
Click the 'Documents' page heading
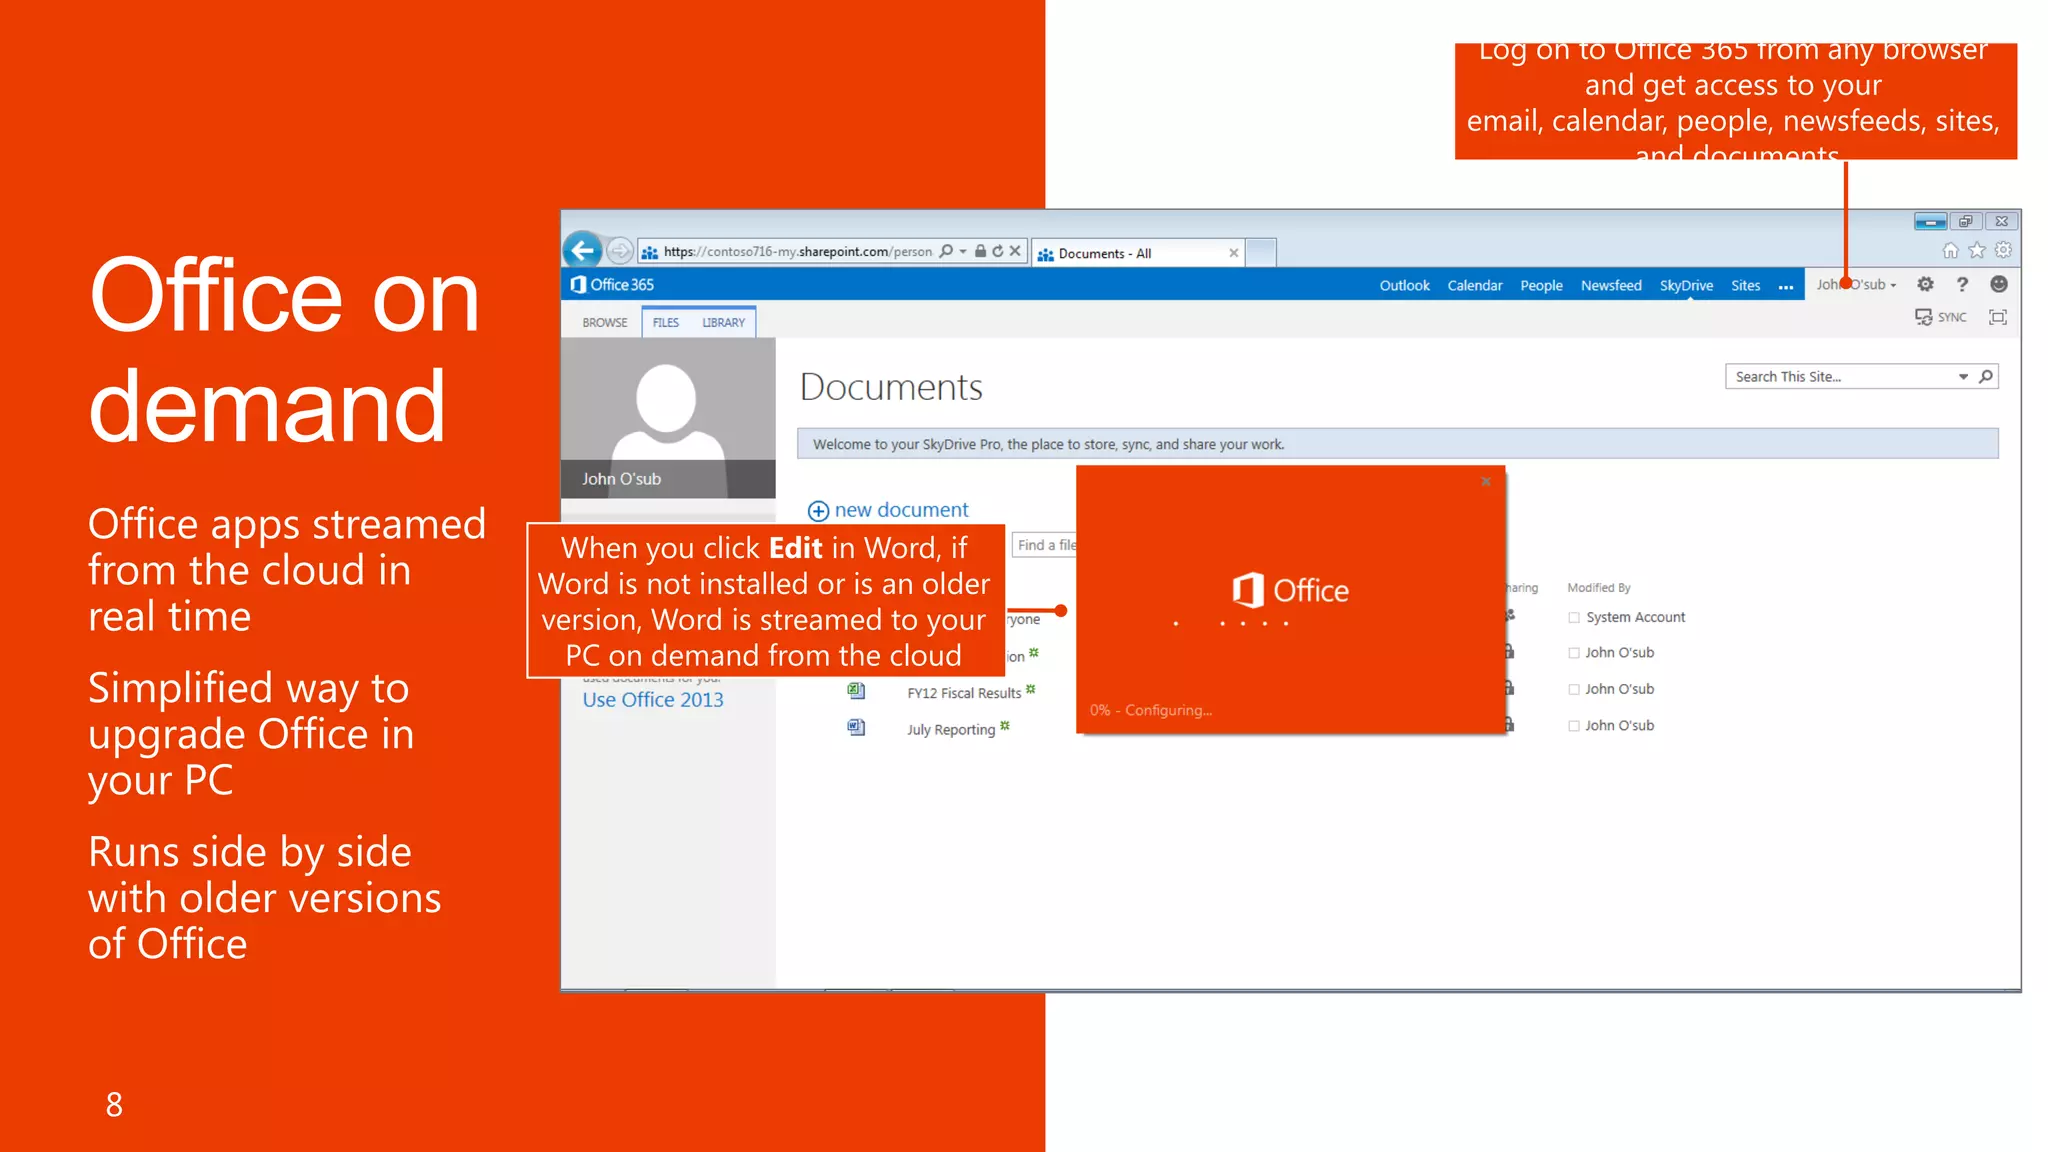[x=891, y=387]
